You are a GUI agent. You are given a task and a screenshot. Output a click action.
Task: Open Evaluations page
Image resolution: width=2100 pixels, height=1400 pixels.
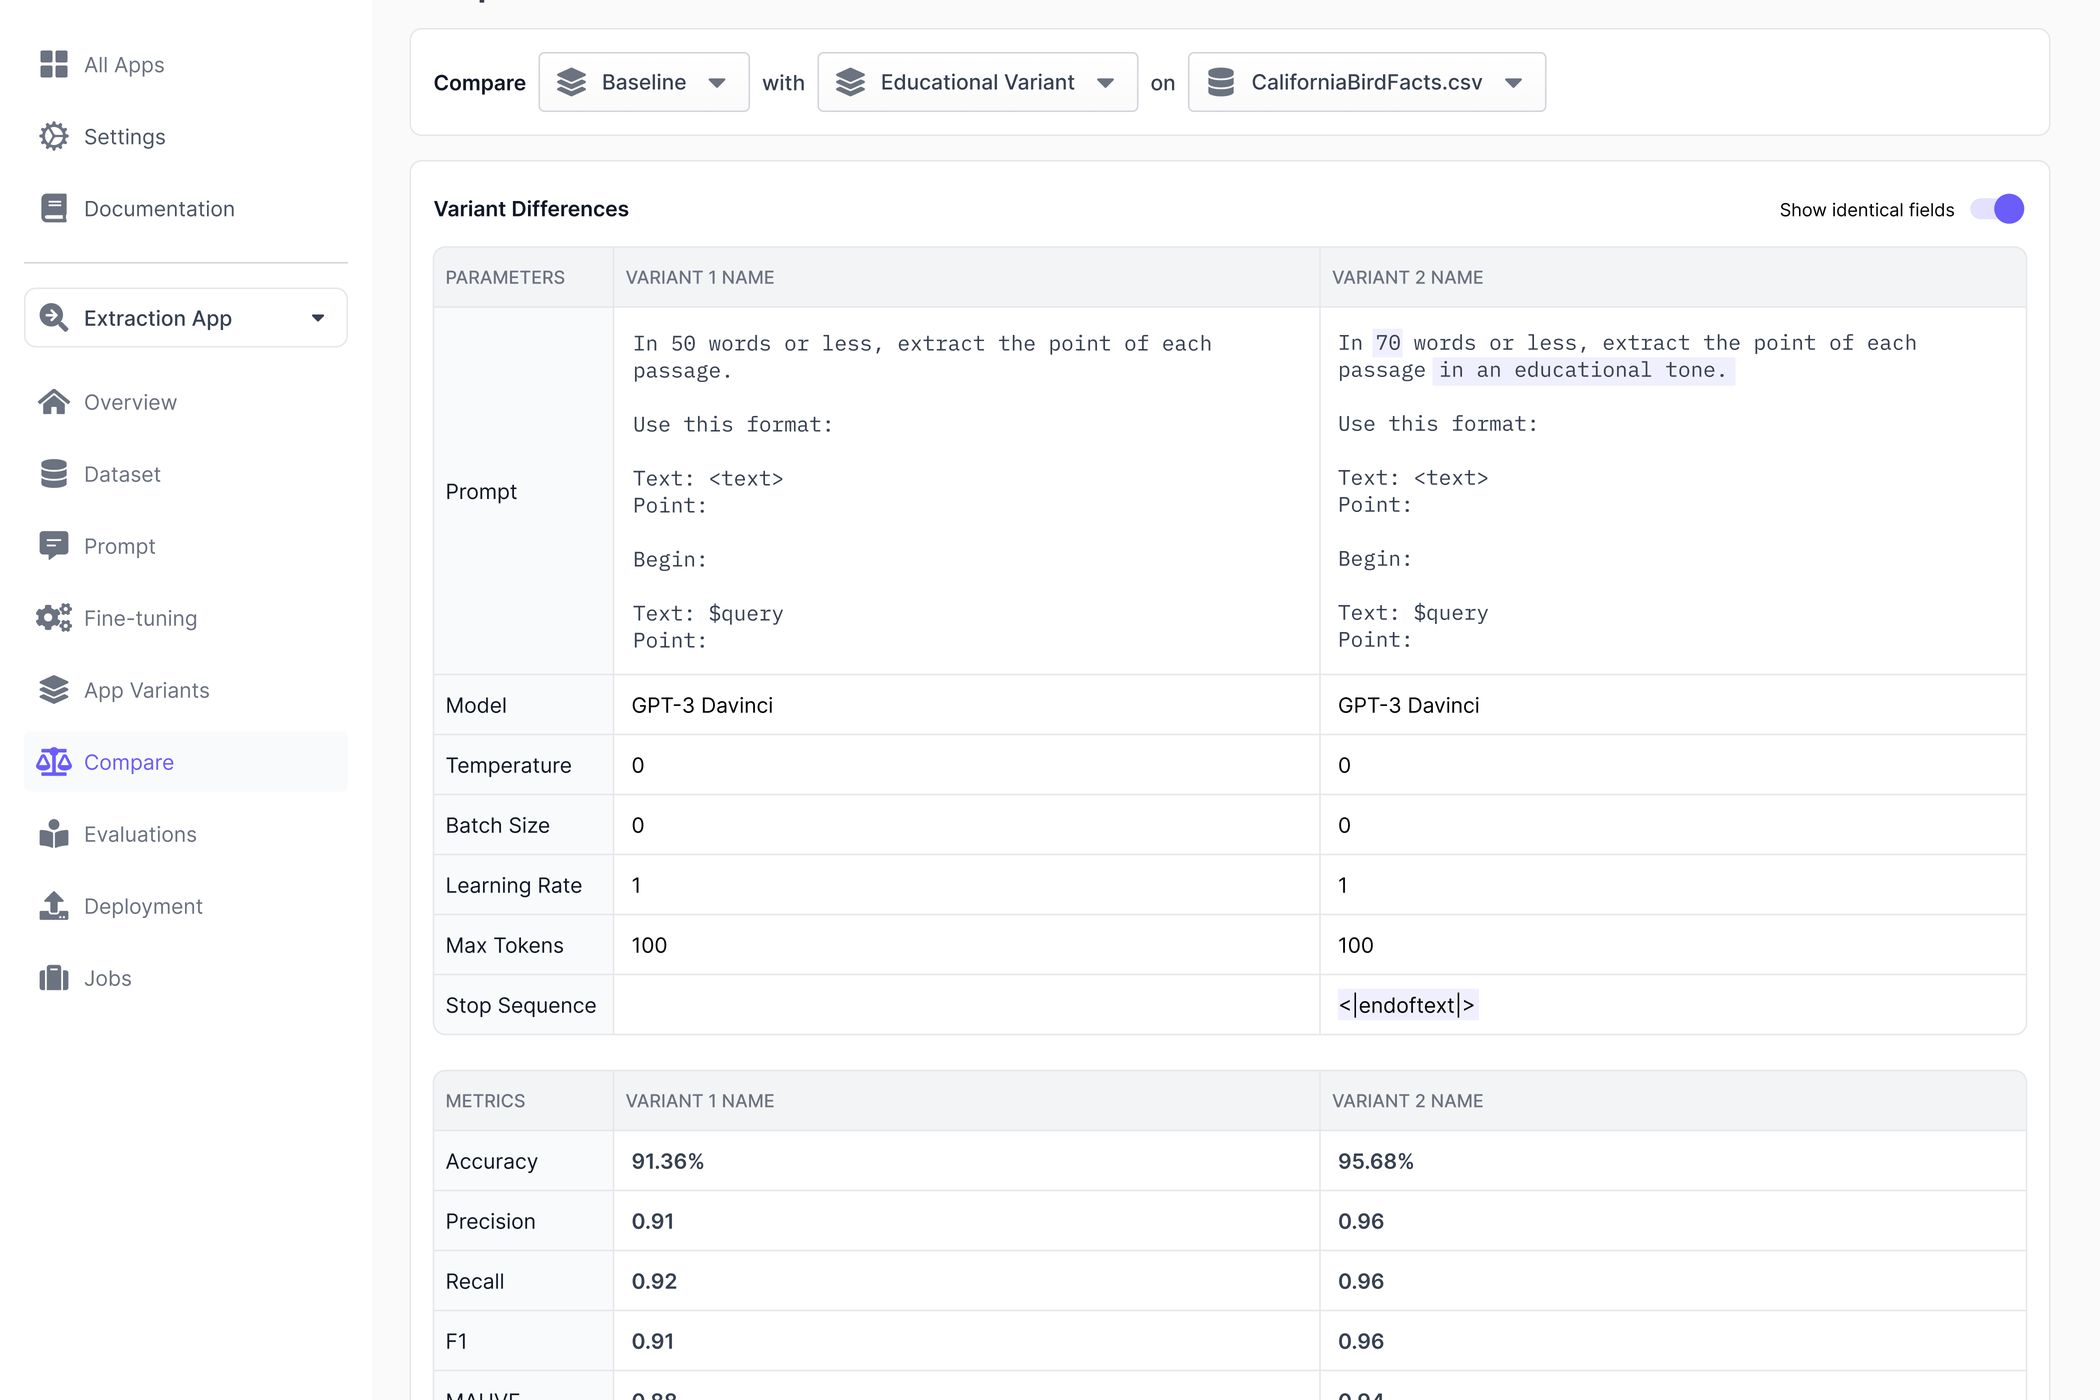pos(140,834)
